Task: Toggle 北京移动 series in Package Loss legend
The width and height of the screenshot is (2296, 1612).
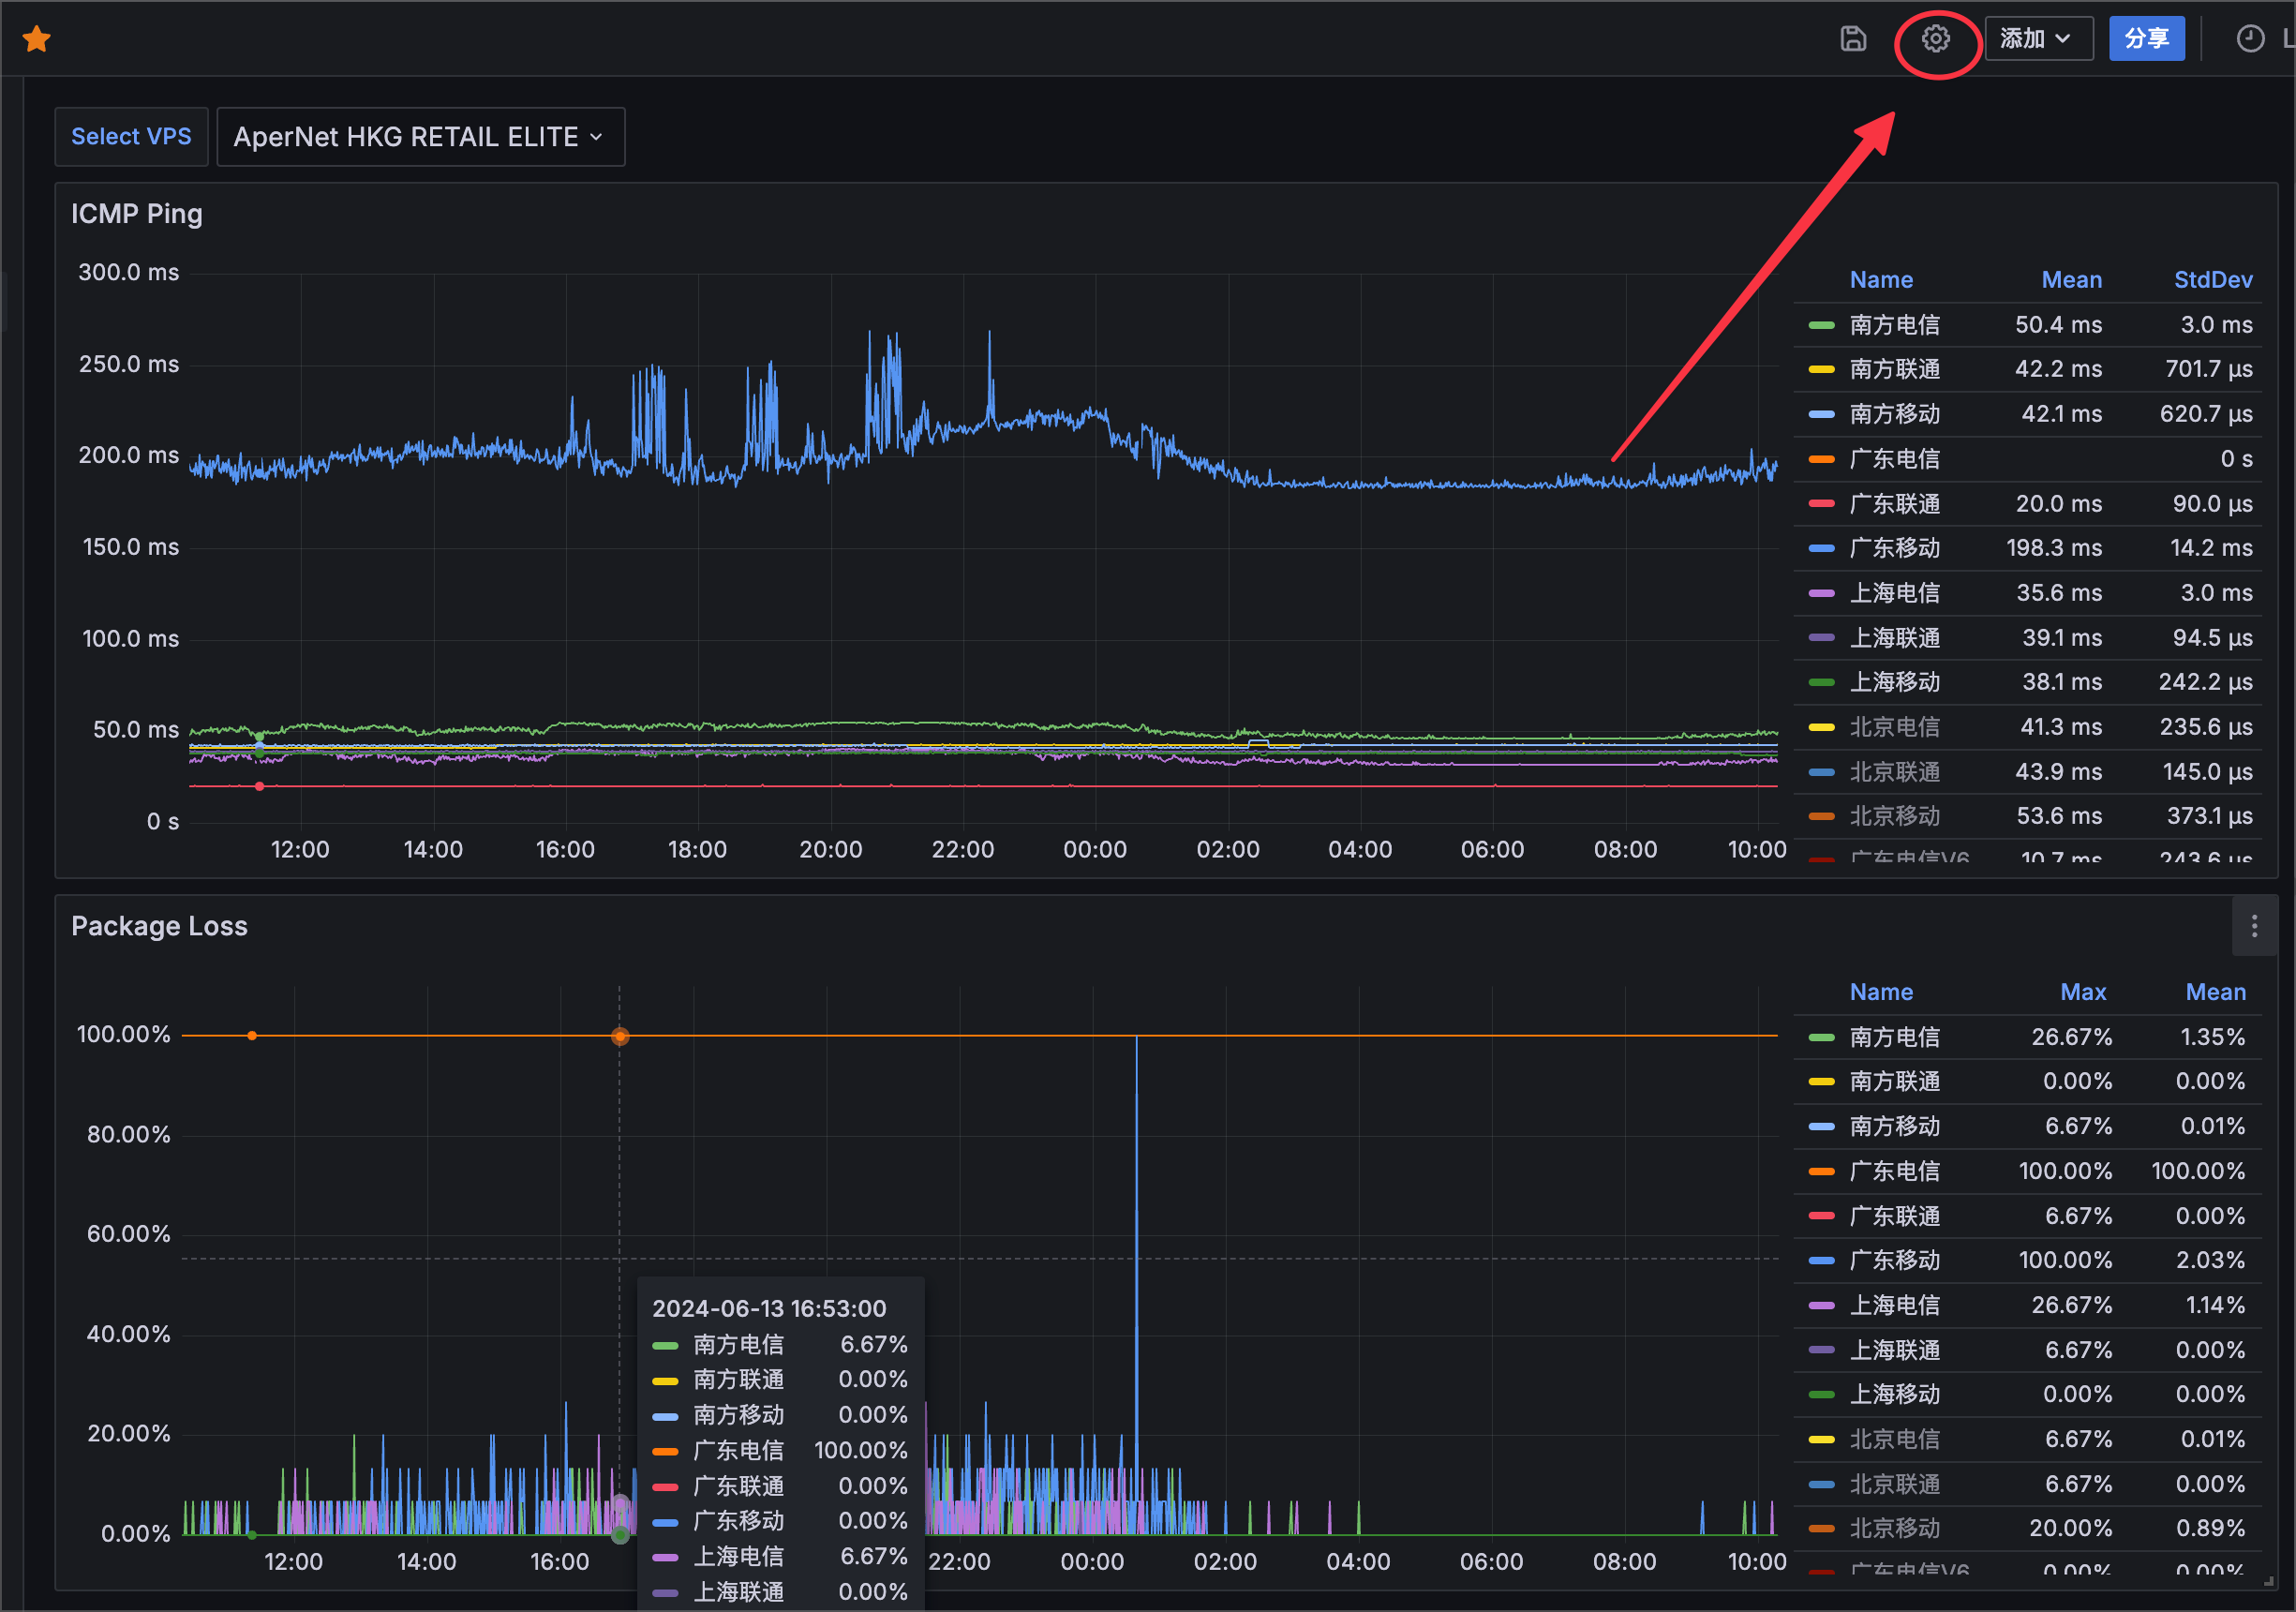Action: tap(1894, 1528)
